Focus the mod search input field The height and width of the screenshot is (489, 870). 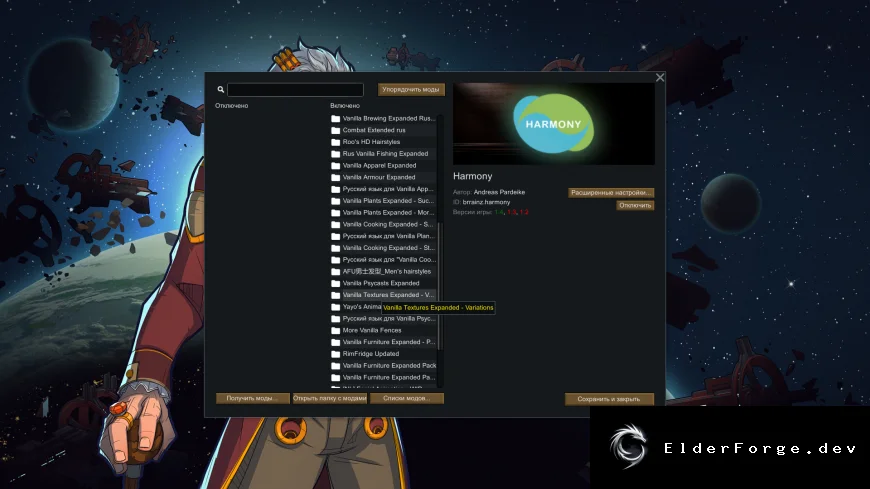pyautogui.click(x=295, y=89)
